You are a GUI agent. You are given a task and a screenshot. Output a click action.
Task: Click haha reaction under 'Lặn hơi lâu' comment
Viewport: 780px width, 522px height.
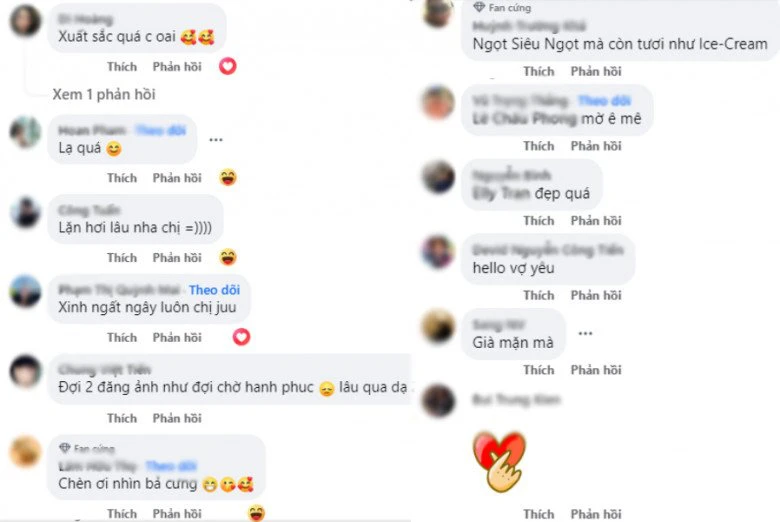pos(228,257)
